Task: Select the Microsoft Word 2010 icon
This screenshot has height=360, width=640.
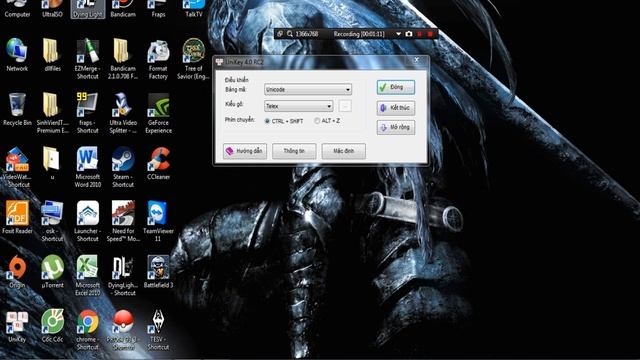Action: pyautogui.click(x=87, y=167)
